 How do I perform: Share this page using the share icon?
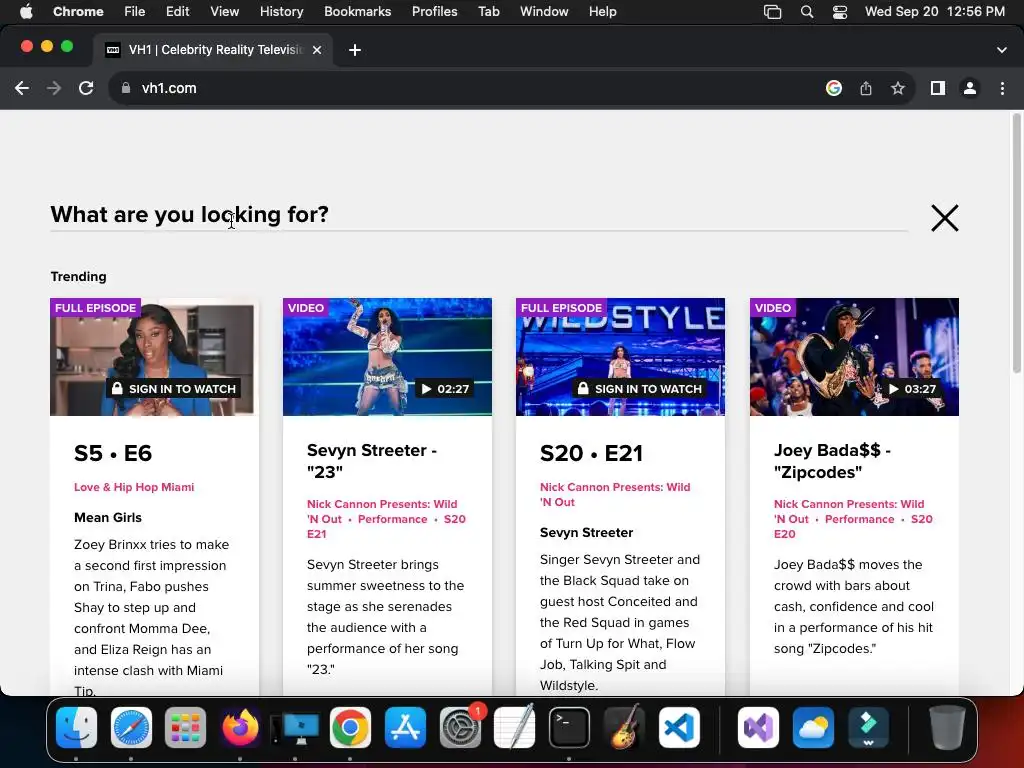[x=866, y=88]
